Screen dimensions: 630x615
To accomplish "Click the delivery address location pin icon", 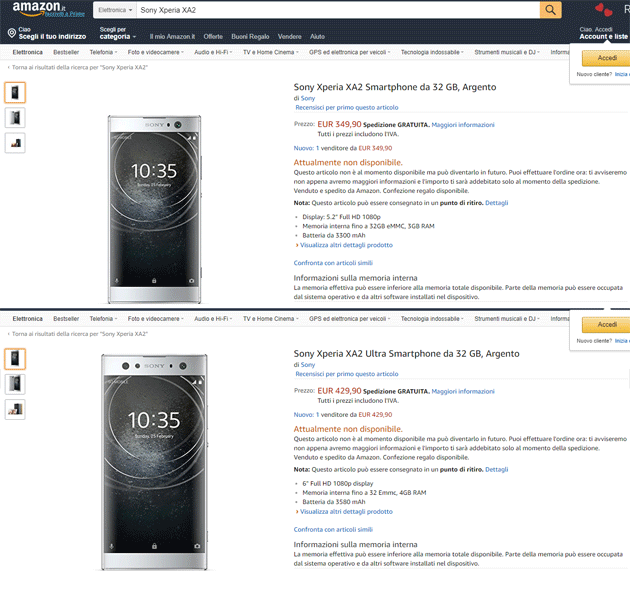I will (11, 33).
